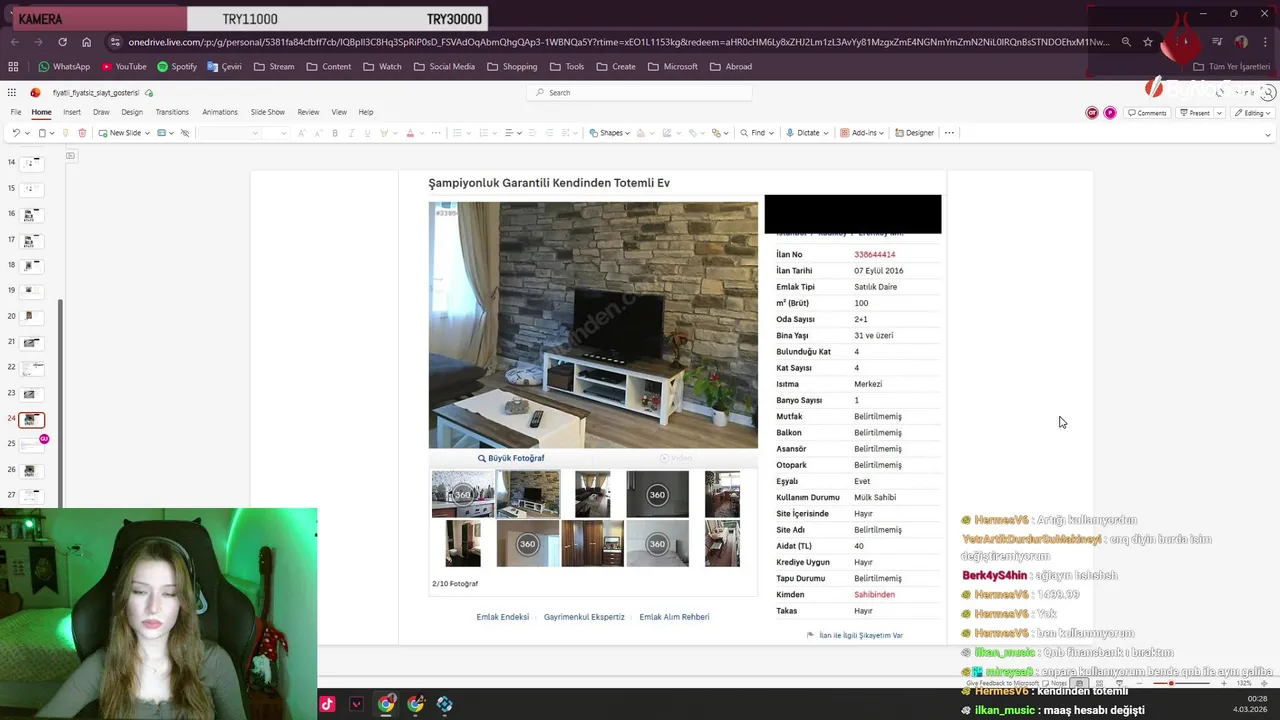
Task: Switch to the Insert ribbon tab
Action: tap(72, 112)
